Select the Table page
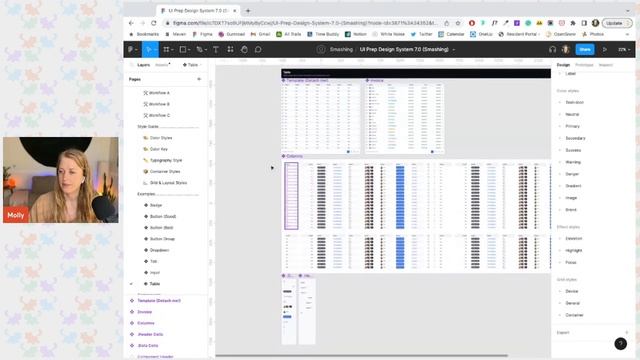The width and height of the screenshot is (640, 360). point(151,284)
